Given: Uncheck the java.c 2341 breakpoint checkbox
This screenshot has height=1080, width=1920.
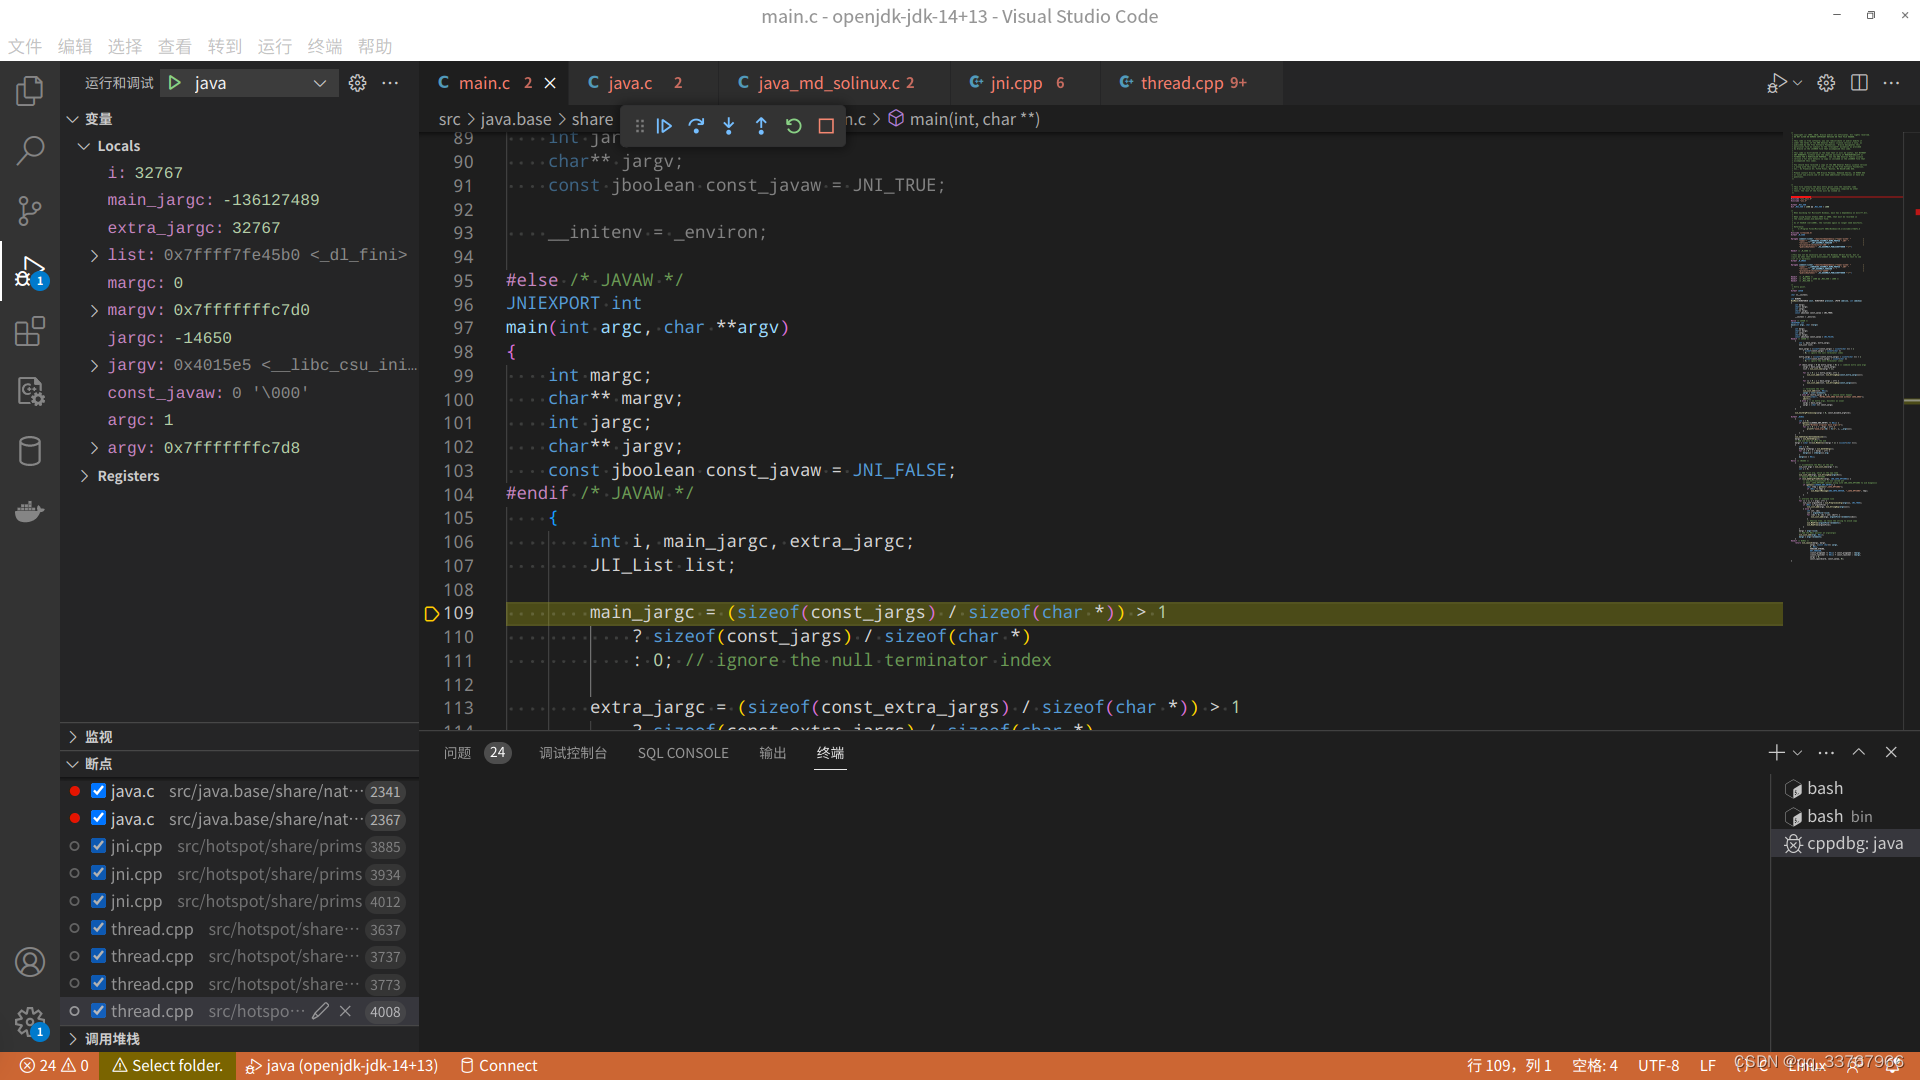Looking at the screenshot, I should 98,790.
